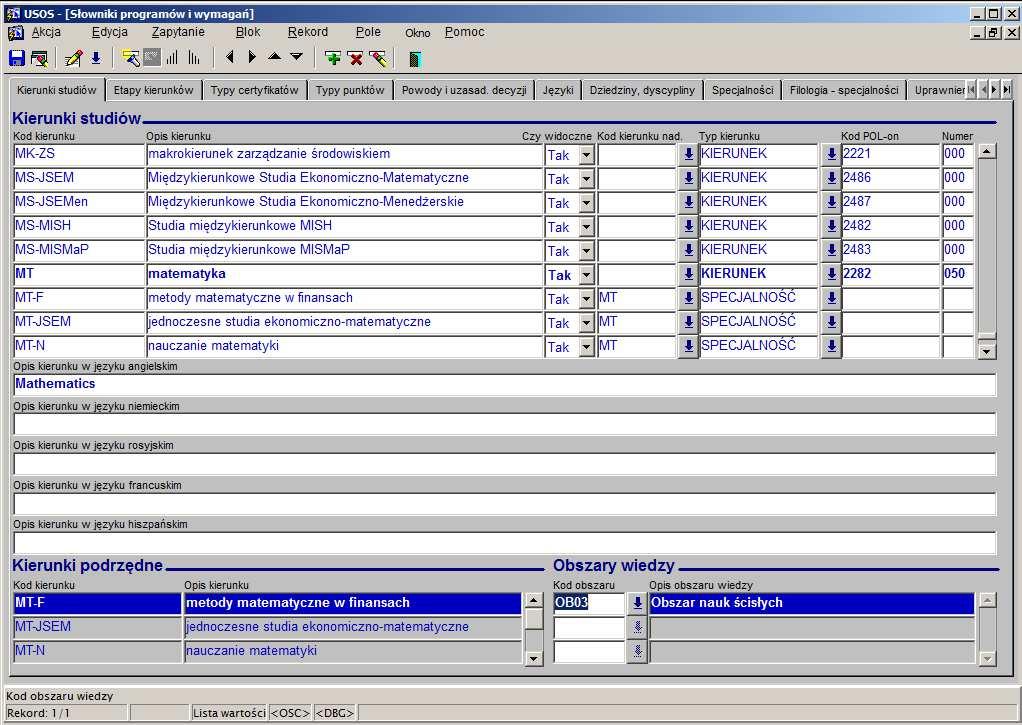Open Typ kierunku value list for MS-JSEM row
The height and width of the screenshot is (725, 1022).
[x=831, y=179]
